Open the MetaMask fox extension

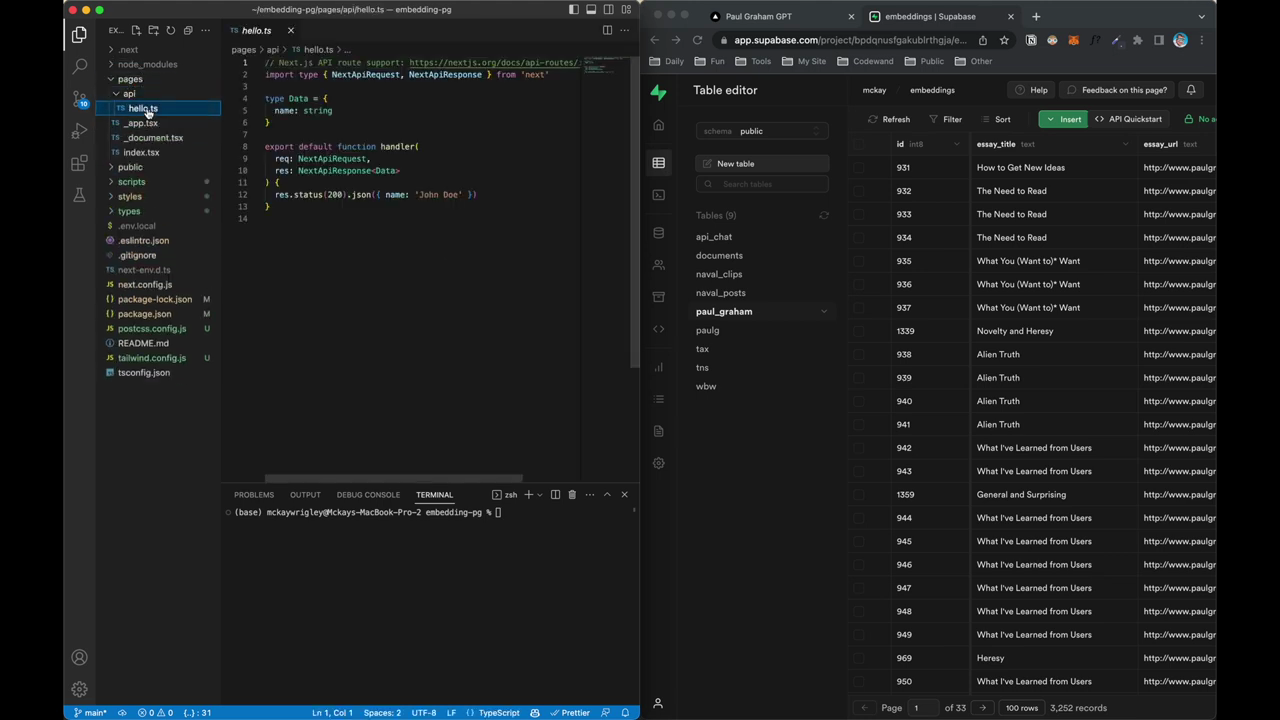pos(1073,40)
